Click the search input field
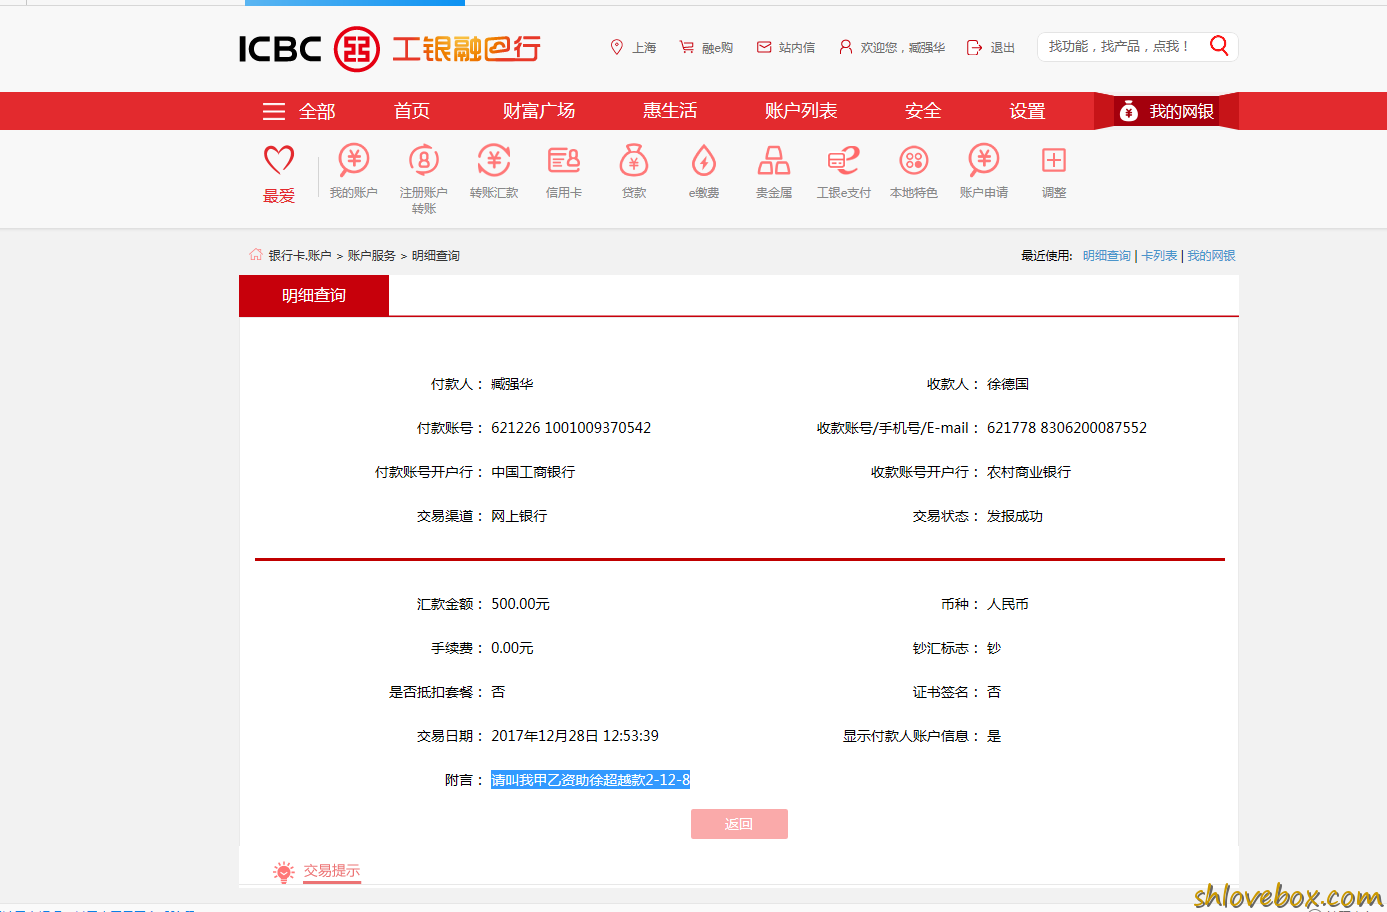The width and height of the screenshot is (1387, 912). (1120, 46)
